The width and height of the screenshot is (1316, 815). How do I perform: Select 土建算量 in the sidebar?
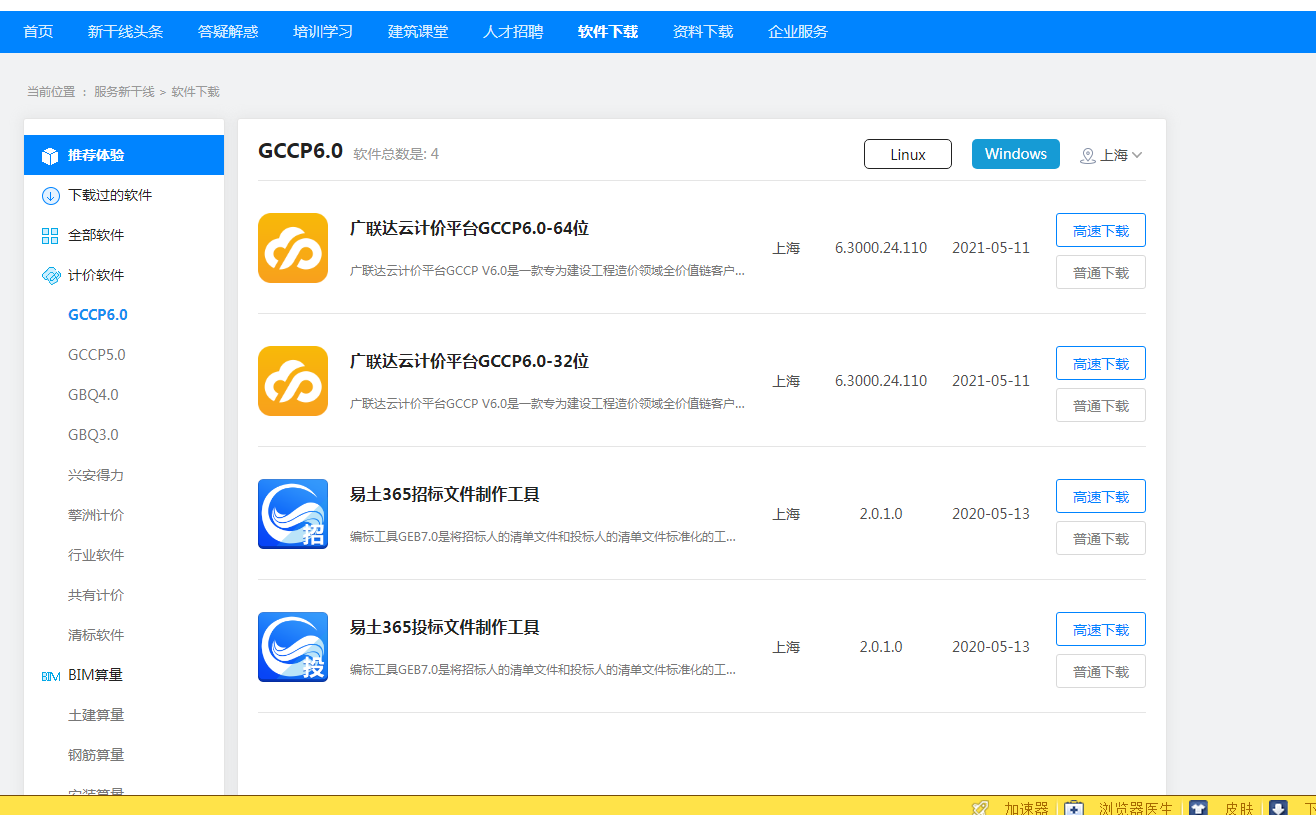pyautogui.click(x=96, y=715)
